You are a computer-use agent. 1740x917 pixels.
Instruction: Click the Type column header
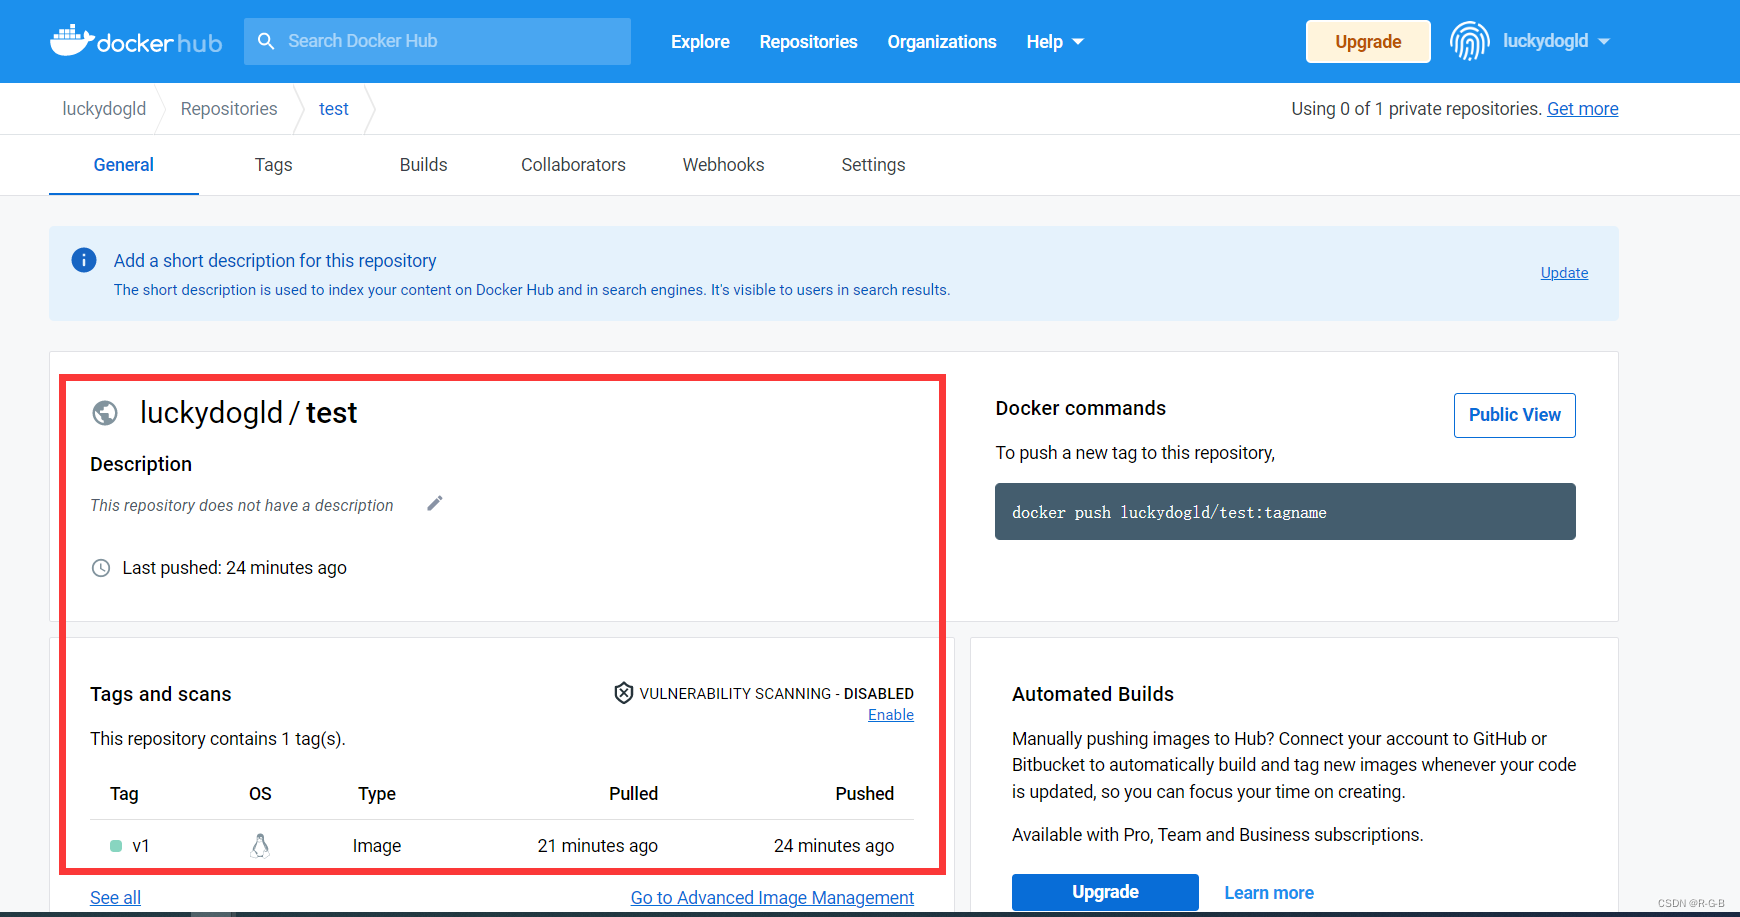[x=377, y=794]
